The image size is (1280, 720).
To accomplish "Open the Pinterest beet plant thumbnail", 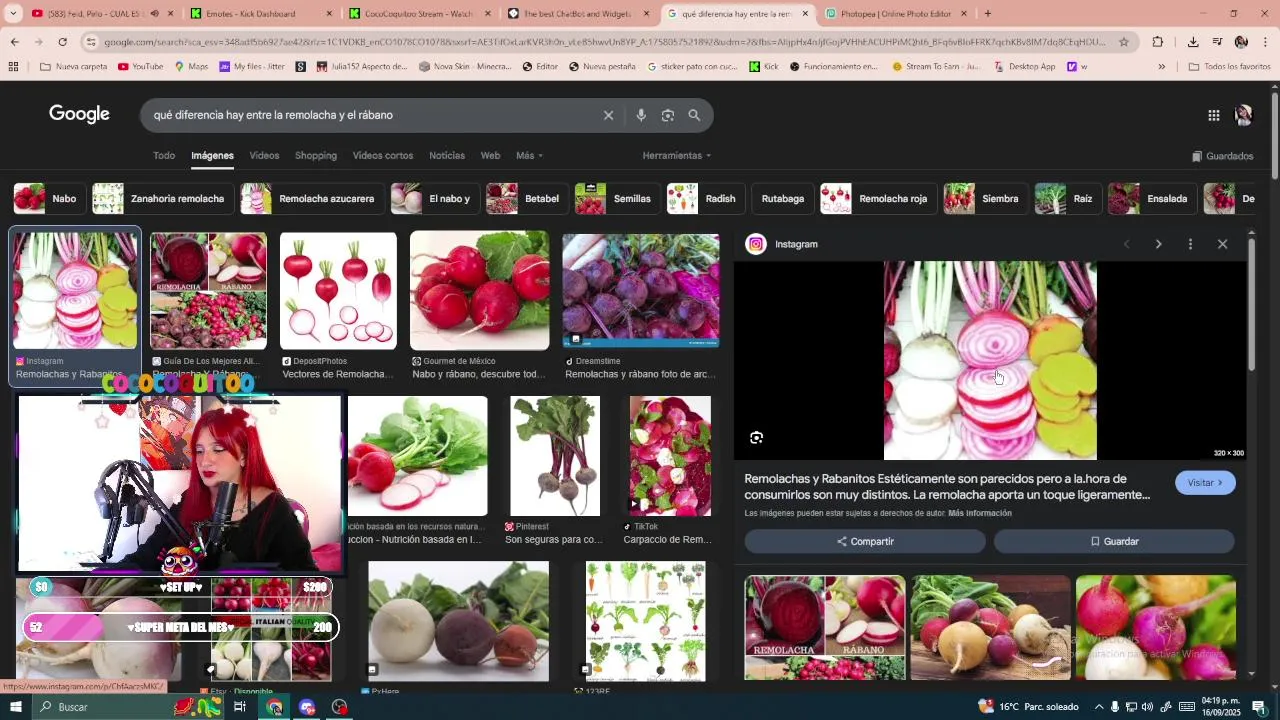I will point(555,456).
